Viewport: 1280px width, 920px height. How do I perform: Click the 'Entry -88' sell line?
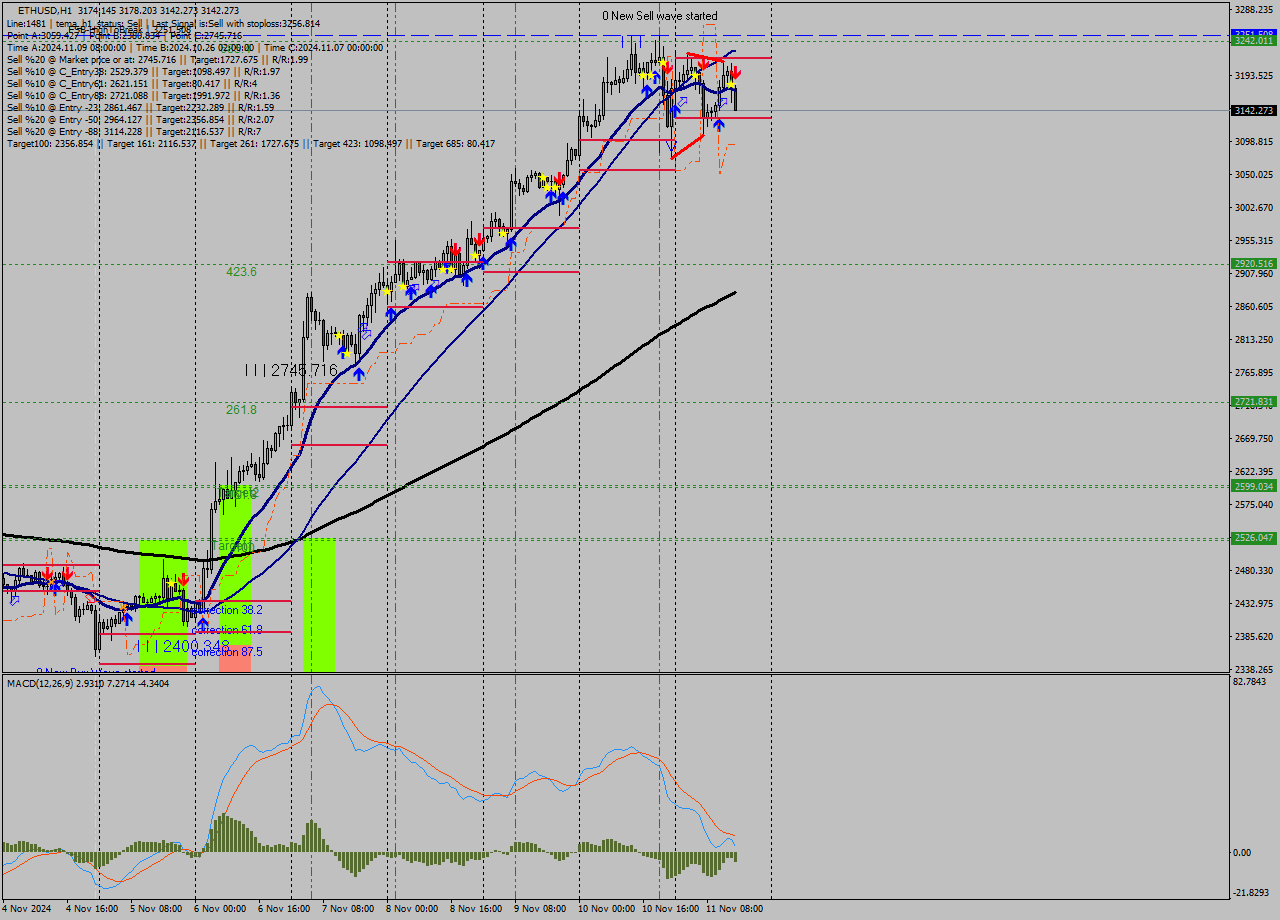[x=134, y=131]
